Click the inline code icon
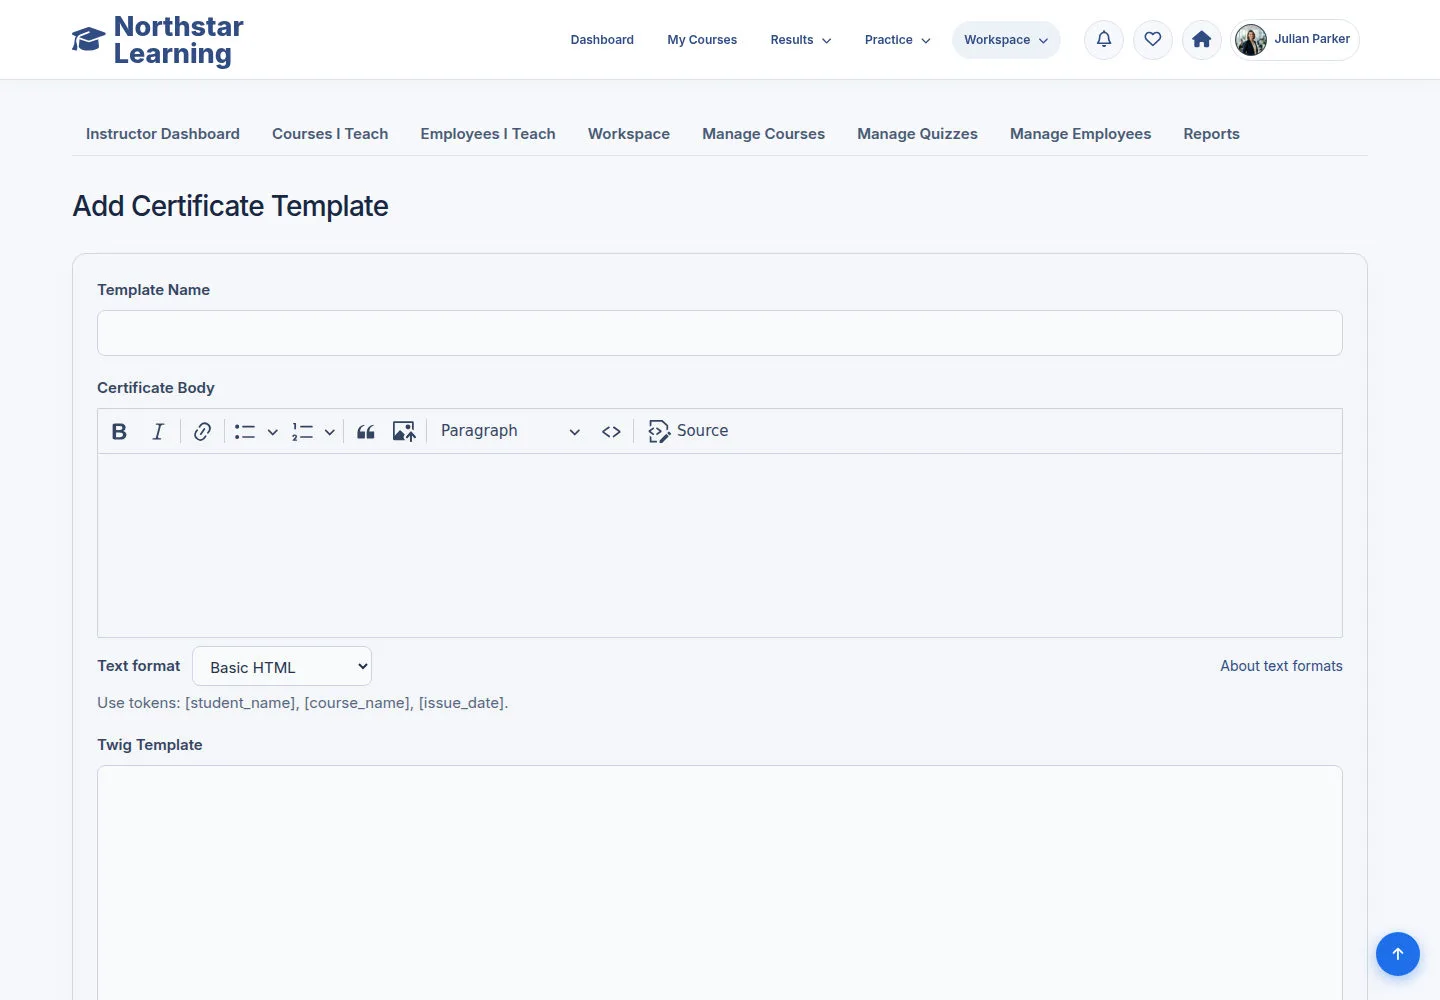The width and height of the screenshot is (1440, 1000). tap(611, 431)
